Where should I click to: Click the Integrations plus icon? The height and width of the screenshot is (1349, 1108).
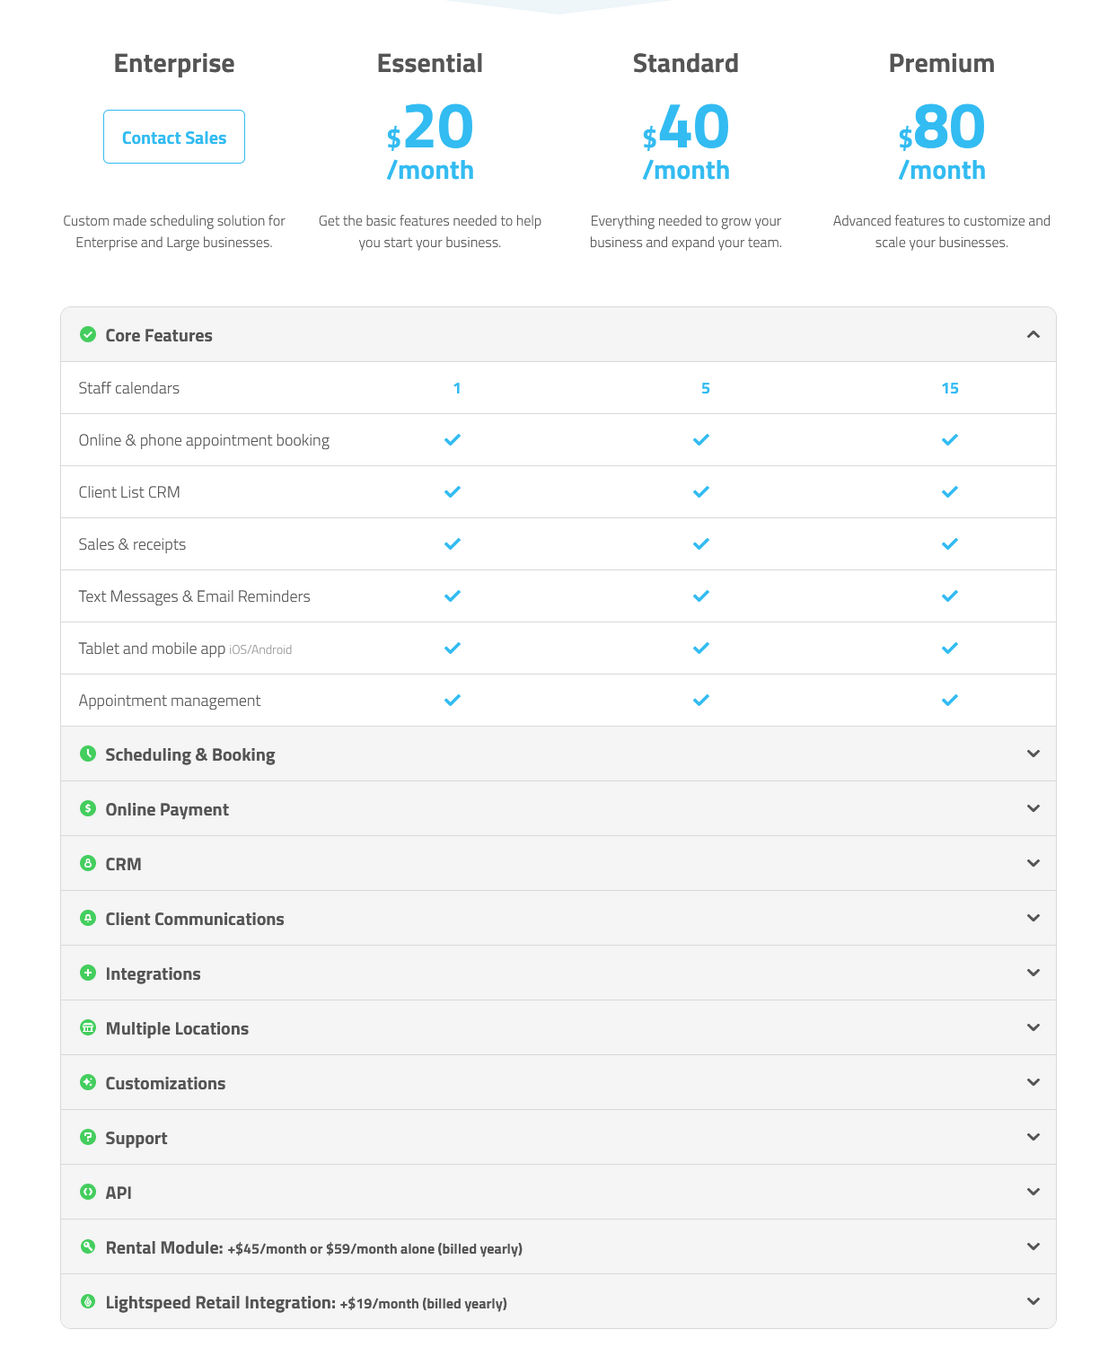tap(88, 973)
